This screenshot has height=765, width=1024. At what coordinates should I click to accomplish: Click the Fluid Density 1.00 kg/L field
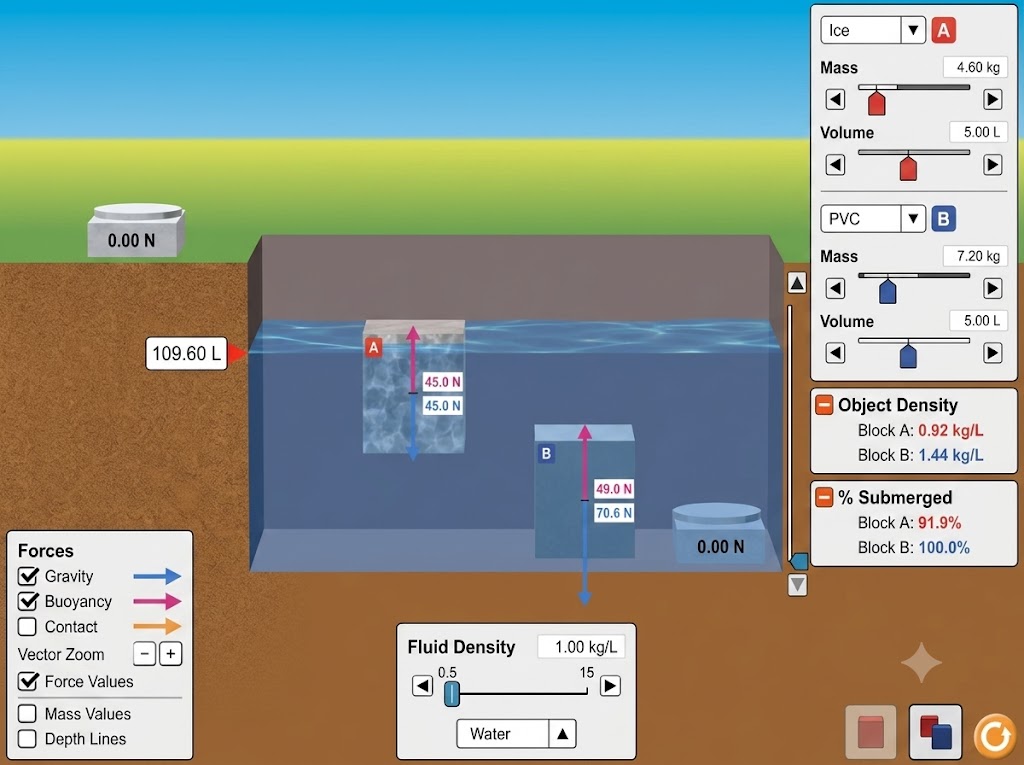(x=581, y=647)
